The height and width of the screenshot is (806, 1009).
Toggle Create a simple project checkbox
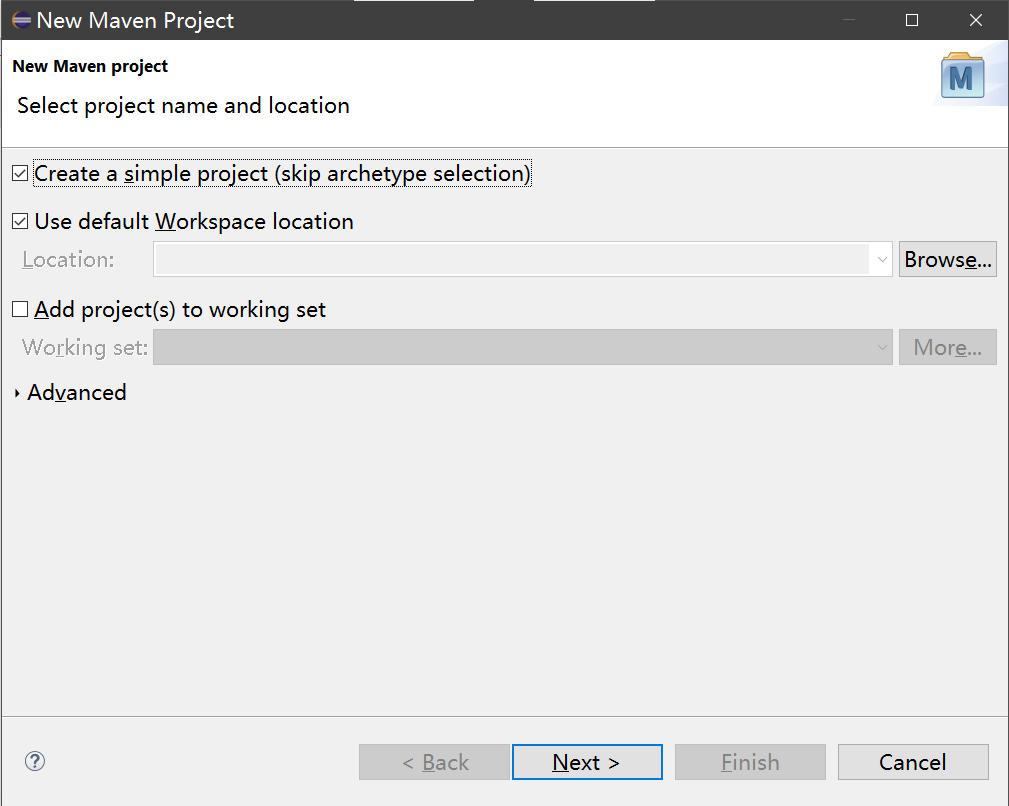coord(20,174)
